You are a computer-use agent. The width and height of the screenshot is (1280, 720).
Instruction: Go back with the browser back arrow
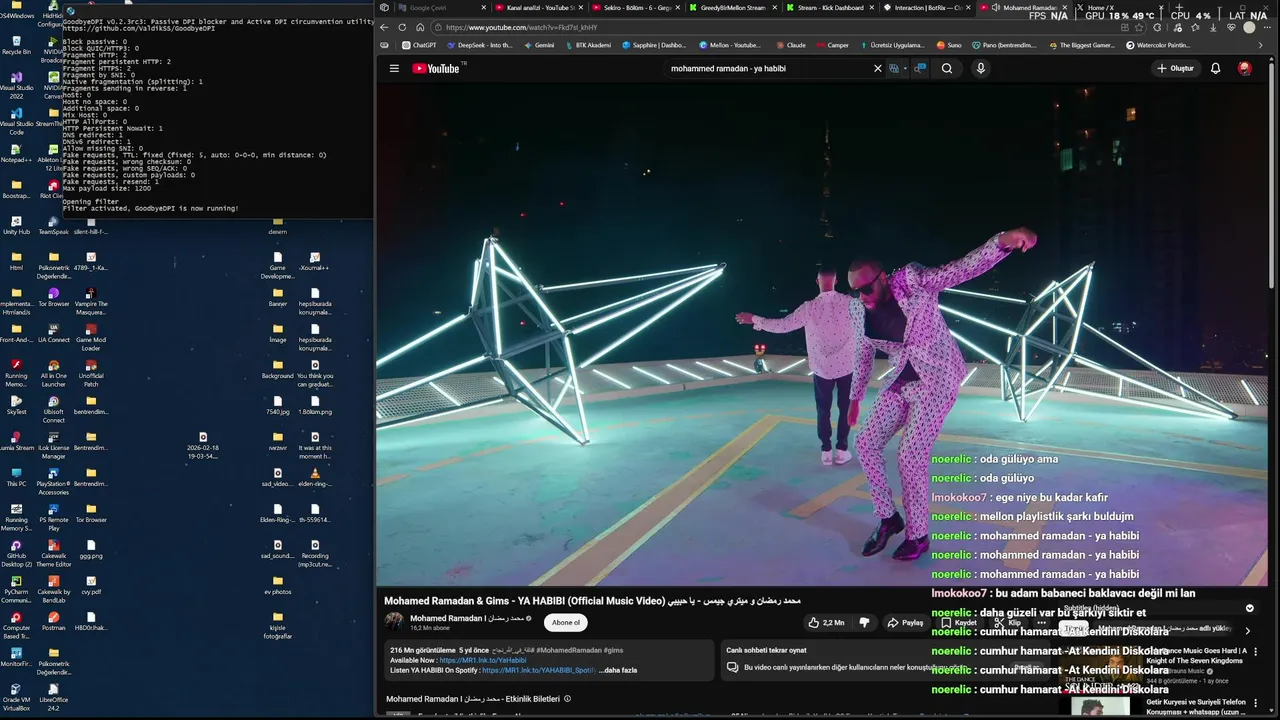385,27
